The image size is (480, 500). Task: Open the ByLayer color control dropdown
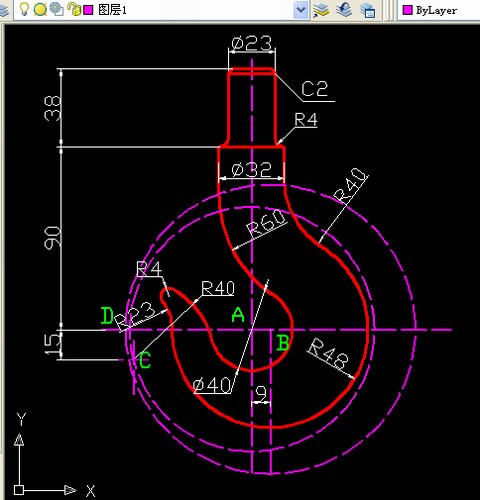(x=438, y=10)
